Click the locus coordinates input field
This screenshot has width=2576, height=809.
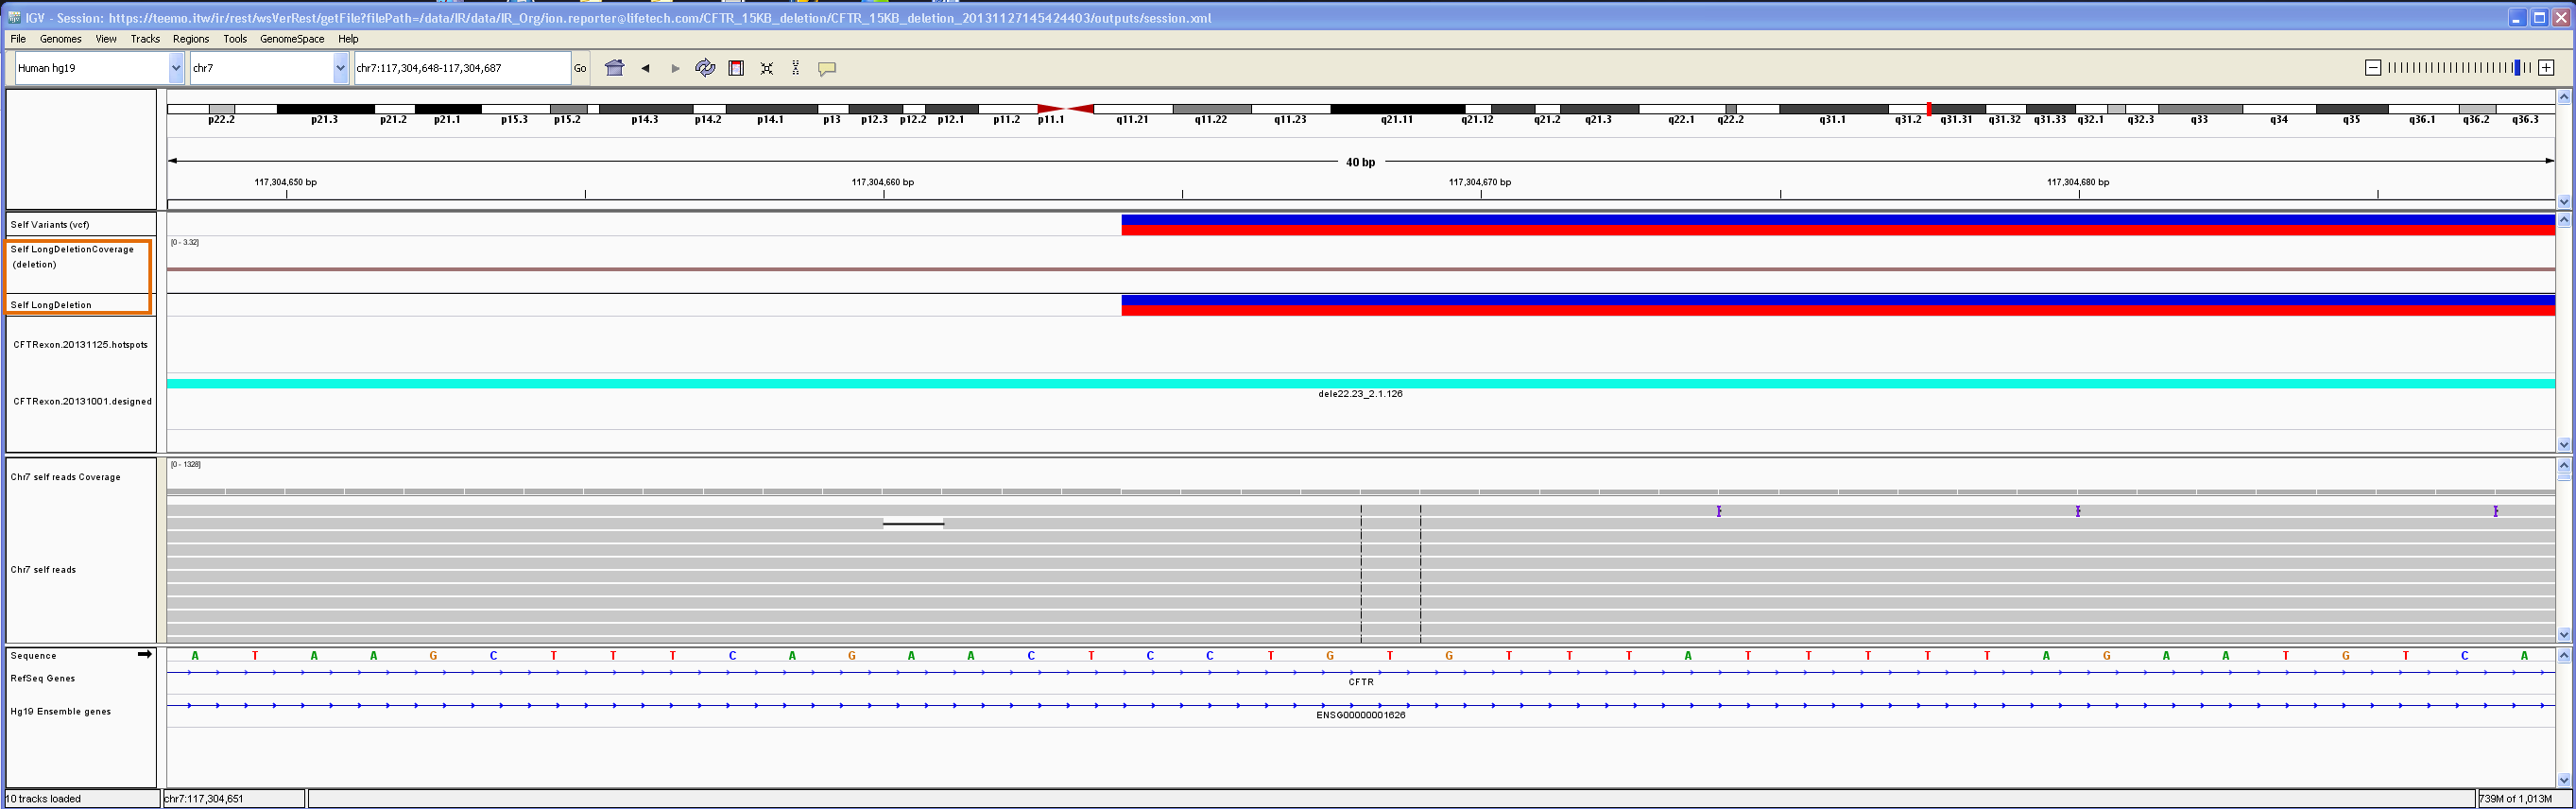pos(461,68)
